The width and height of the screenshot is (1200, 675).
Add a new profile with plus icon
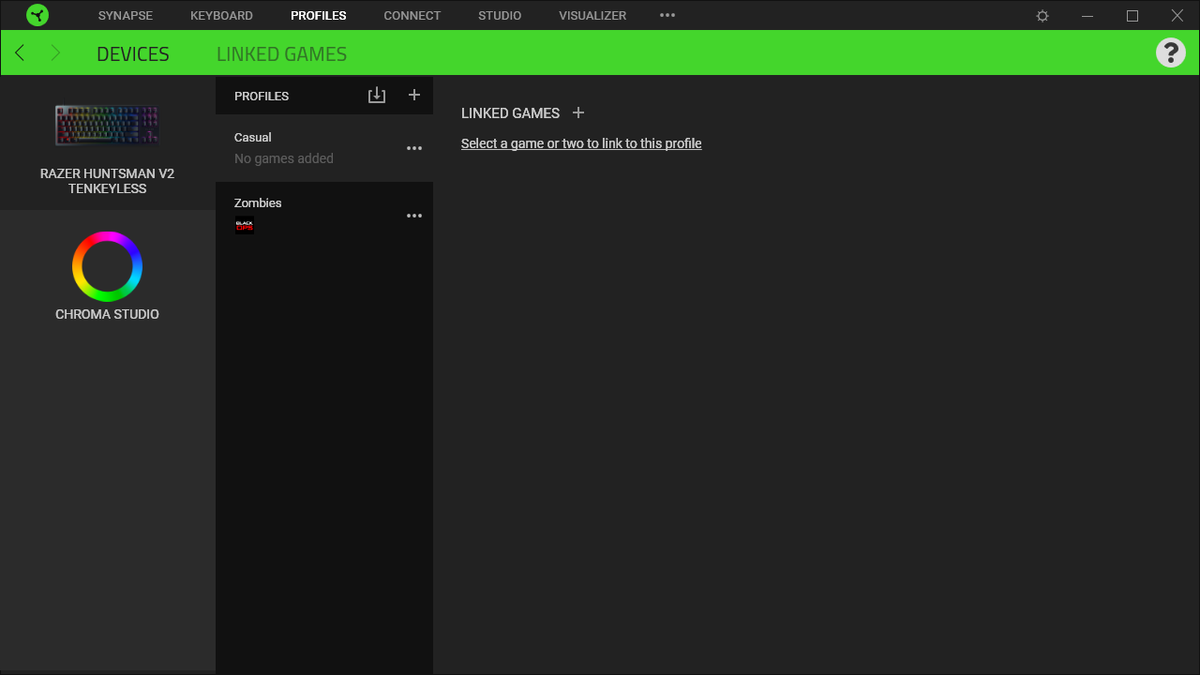pyautogui.click(x=414, y=95)
